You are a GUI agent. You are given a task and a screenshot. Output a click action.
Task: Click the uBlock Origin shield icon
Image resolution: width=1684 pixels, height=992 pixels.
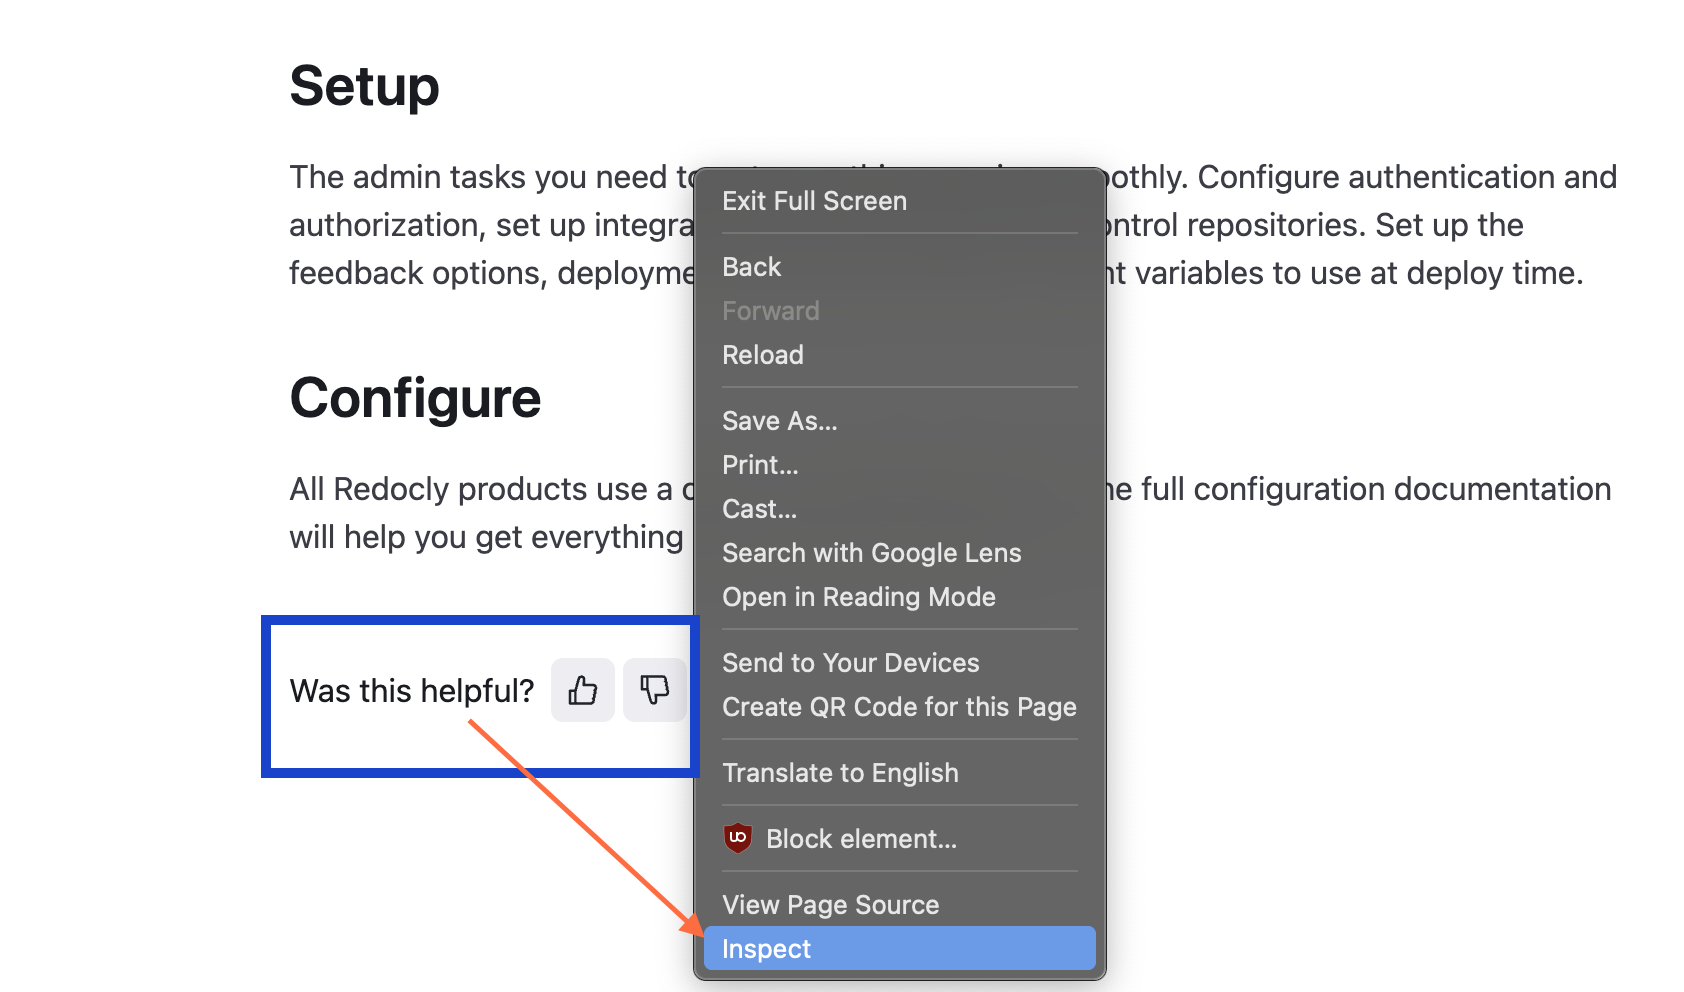click(x=738, y=838)
